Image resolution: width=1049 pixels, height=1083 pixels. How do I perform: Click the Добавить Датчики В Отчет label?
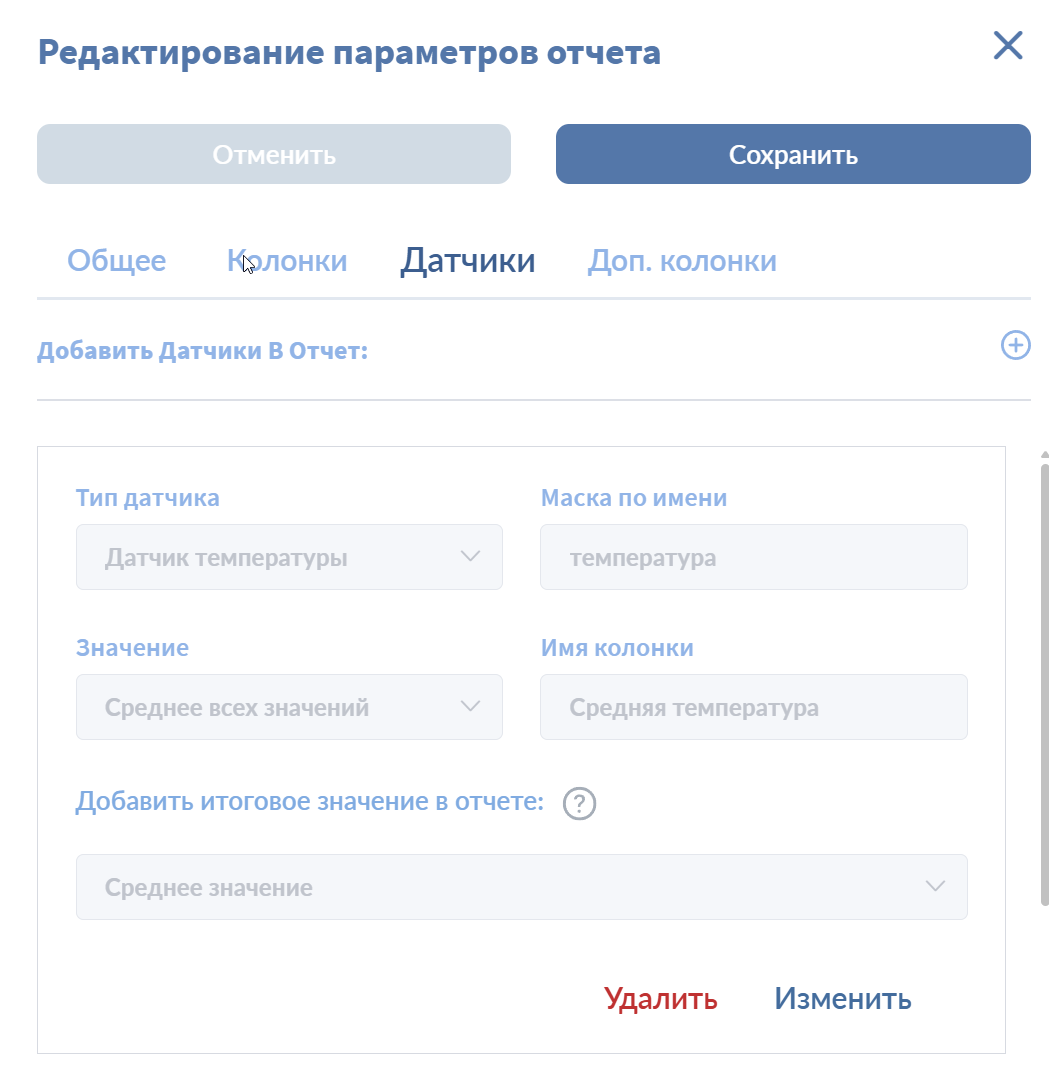pyautogui.click(x=203, y=352)
